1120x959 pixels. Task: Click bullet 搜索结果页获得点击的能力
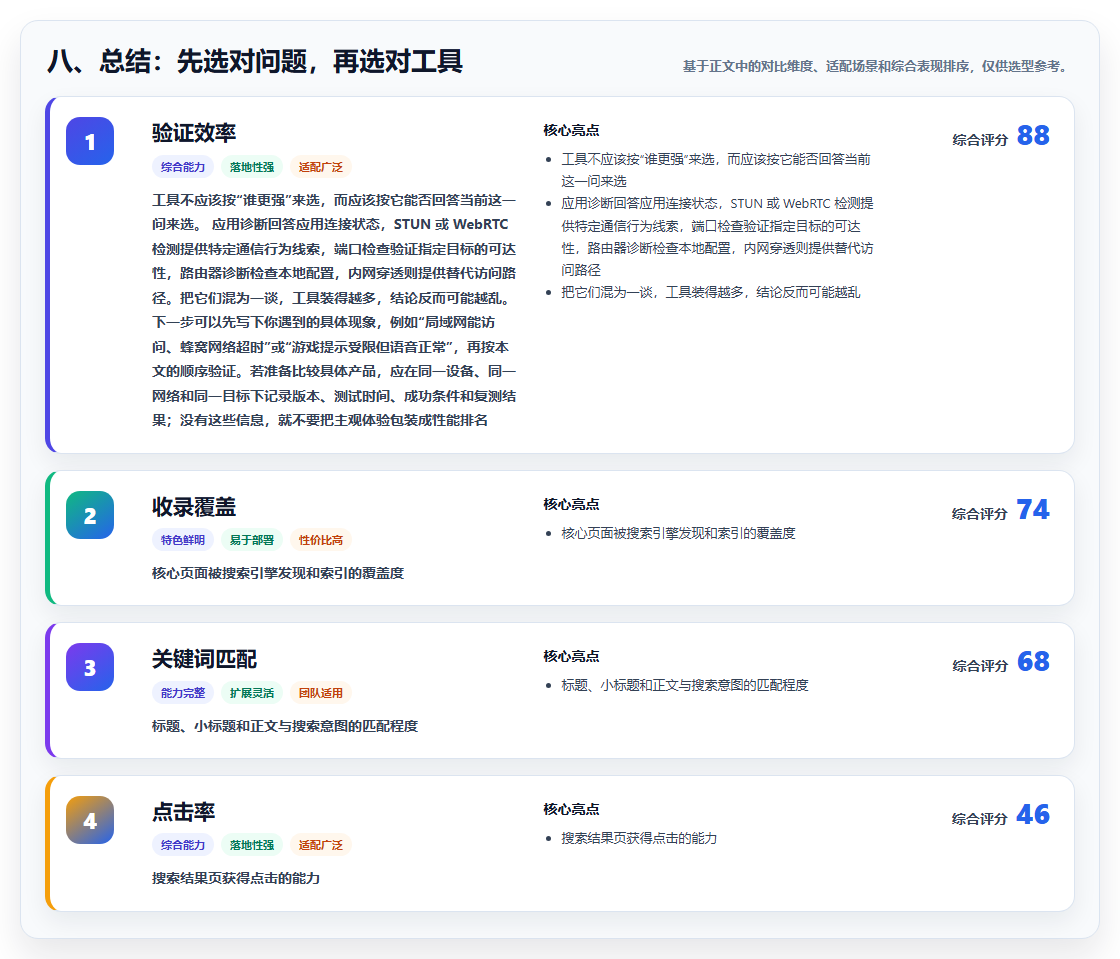[639, 838]
